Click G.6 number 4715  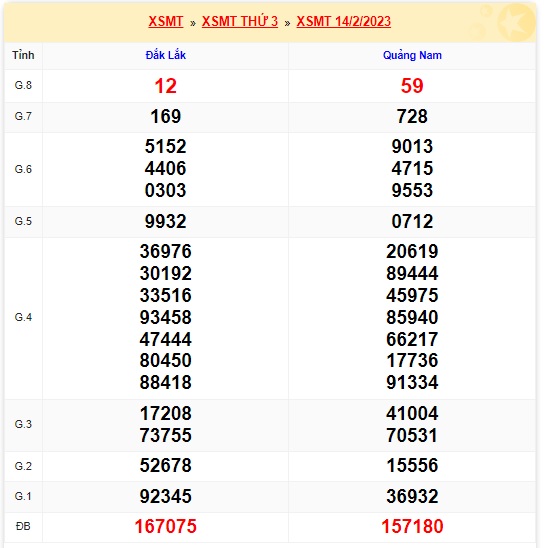point(412,168)
